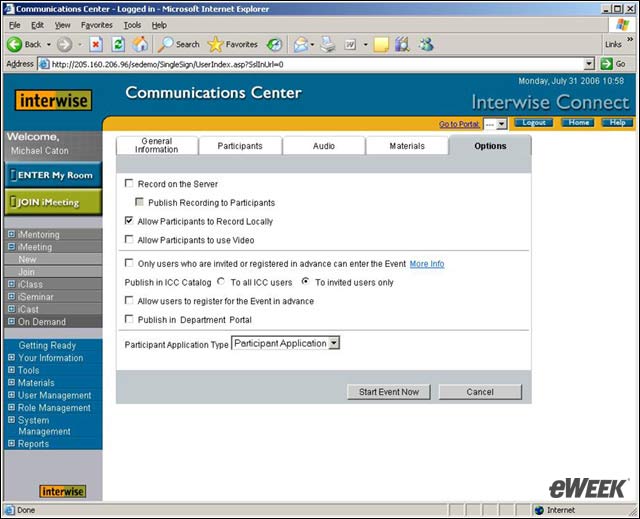Expand the Reports section
The height and width of the screenshot is (519, 640).
click(x=11, y=443)
